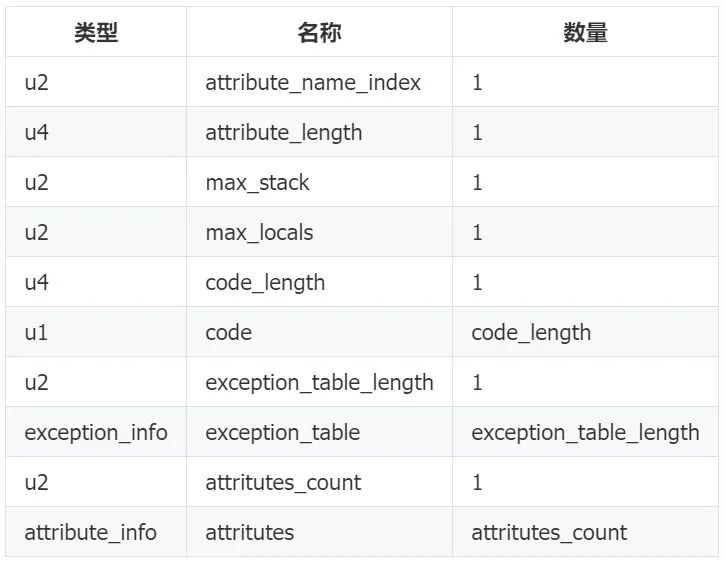Select the code_length name cell in u4 row
The height and width of the screenshot is (562, 725).
265,282
